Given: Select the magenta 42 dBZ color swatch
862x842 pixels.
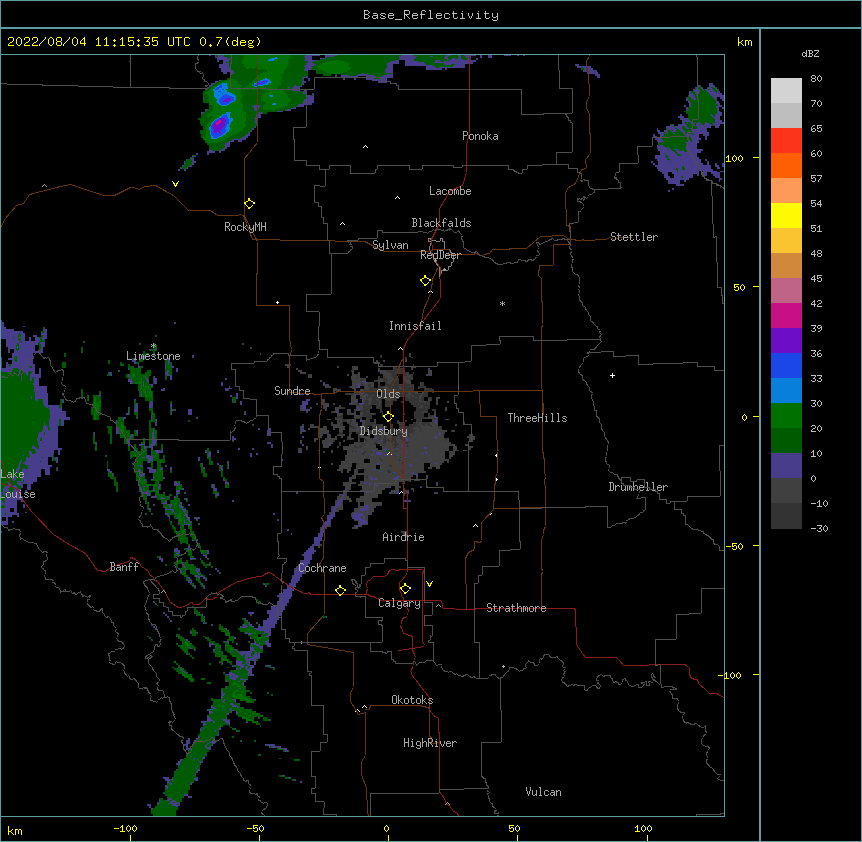Looking at the screenshot, I should (x=786, y=315).
